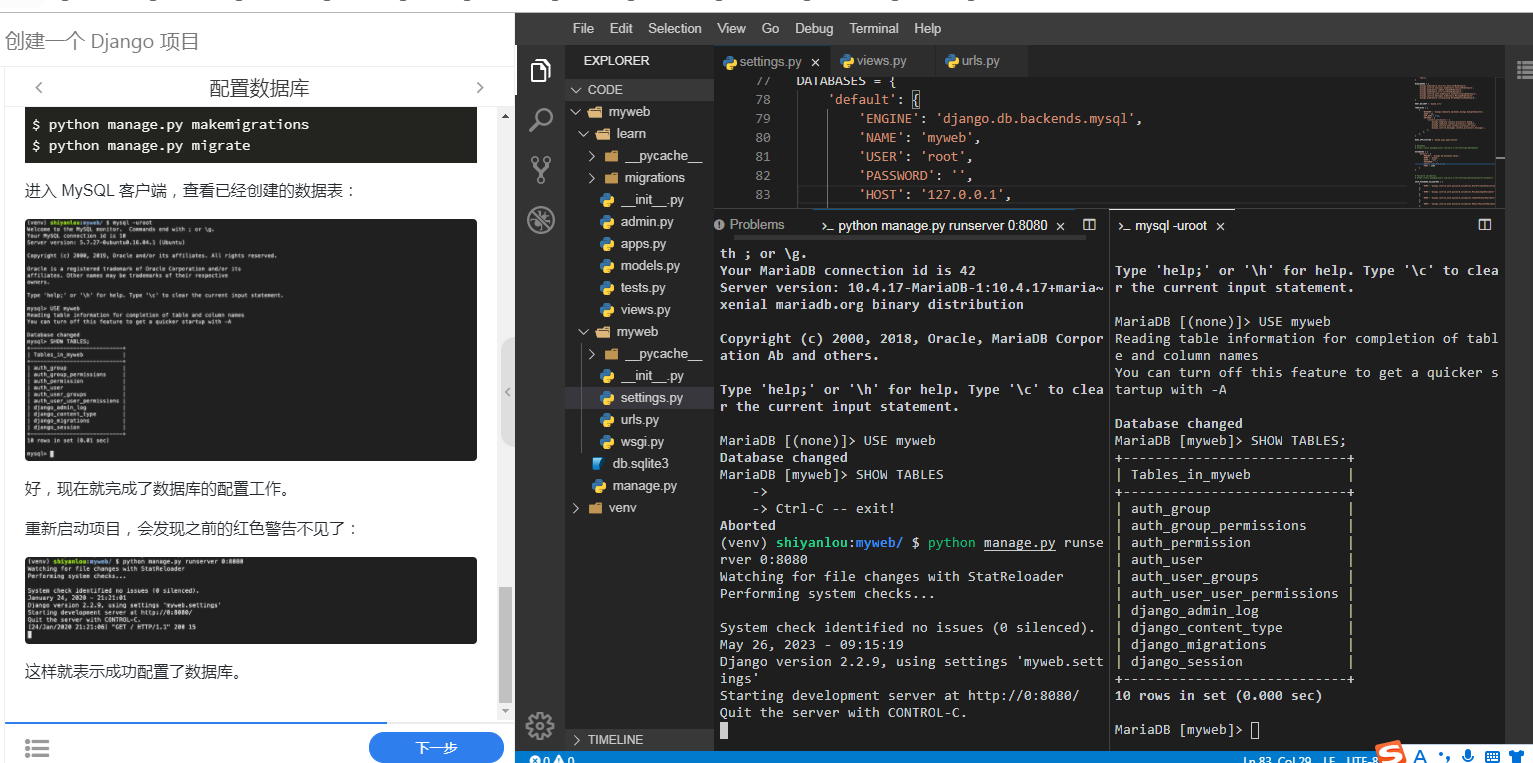Close the runserver terminal tab
1533x763 pixels.
coord(1060,226)
